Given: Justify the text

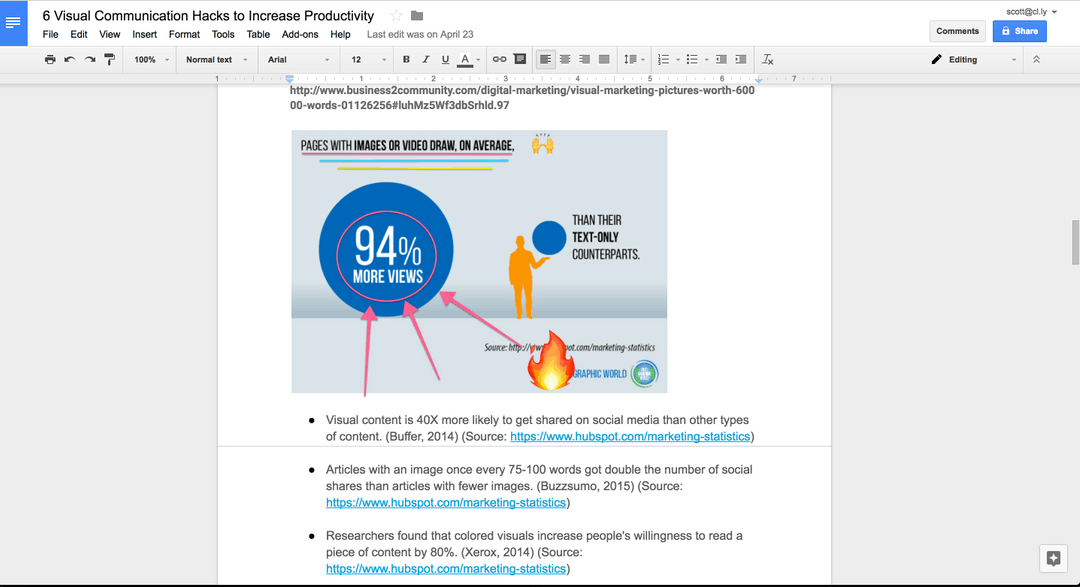Looking at the screenshot, I should (x=604, y=60).
